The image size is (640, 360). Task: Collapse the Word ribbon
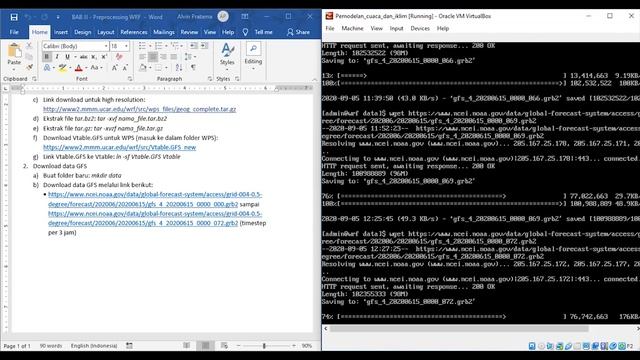point(315,79)
